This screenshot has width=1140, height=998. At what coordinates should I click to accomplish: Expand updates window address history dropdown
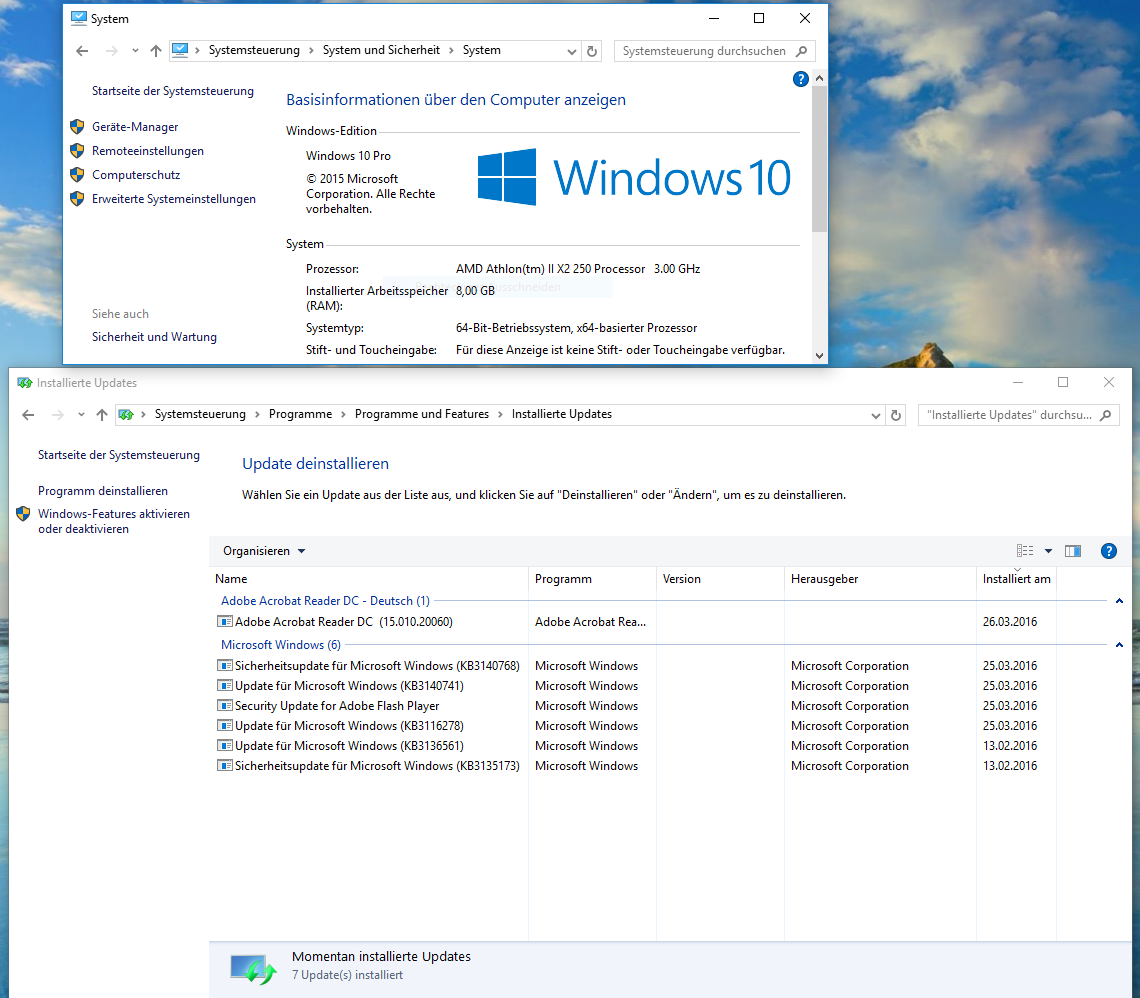click(x=875, y=415)
